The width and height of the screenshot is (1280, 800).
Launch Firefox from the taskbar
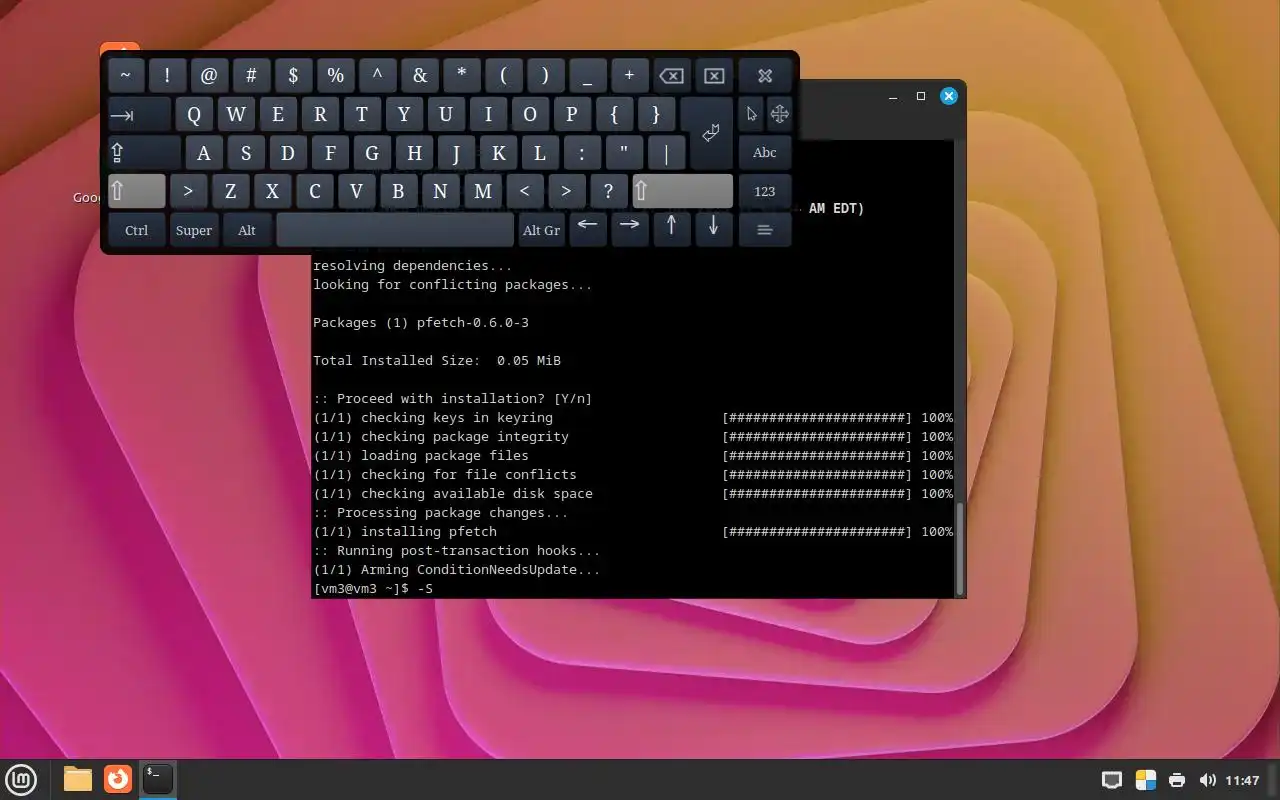point(118,779)
